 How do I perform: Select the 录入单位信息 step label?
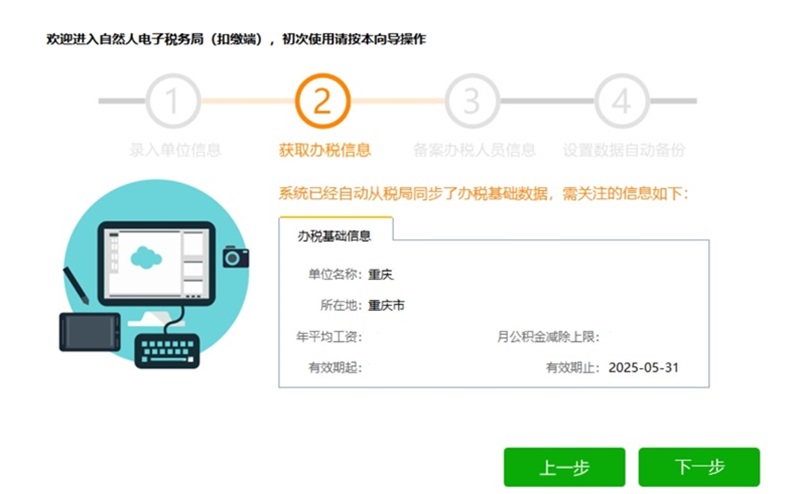click(x=175, y=150)
